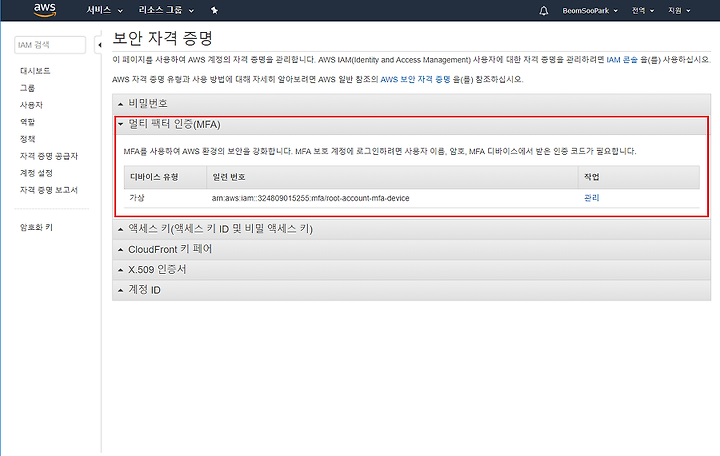Viewport: 720px width, 456px height.
Task: Open the 리소스 그룹 dropdown menu
Action: pos(166,10)
